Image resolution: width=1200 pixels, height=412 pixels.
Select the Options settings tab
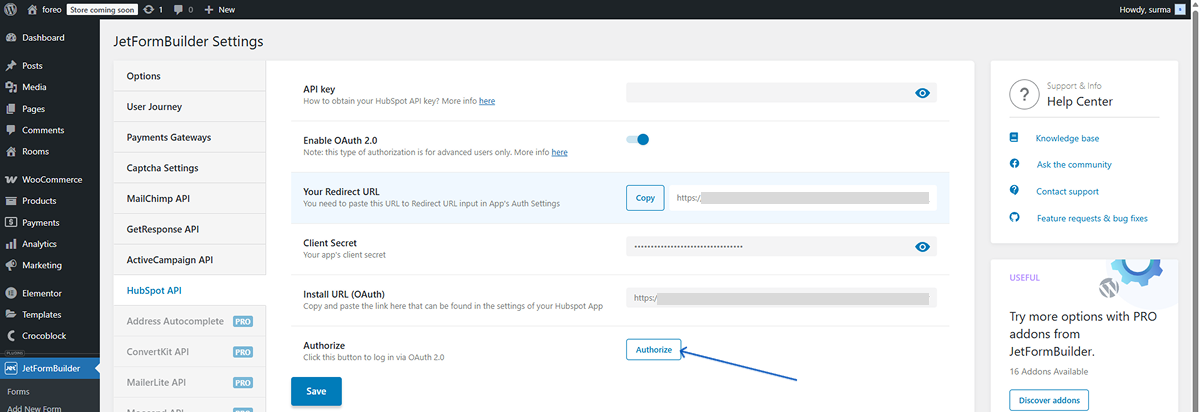pyautogui.click(x=190, y=76)
